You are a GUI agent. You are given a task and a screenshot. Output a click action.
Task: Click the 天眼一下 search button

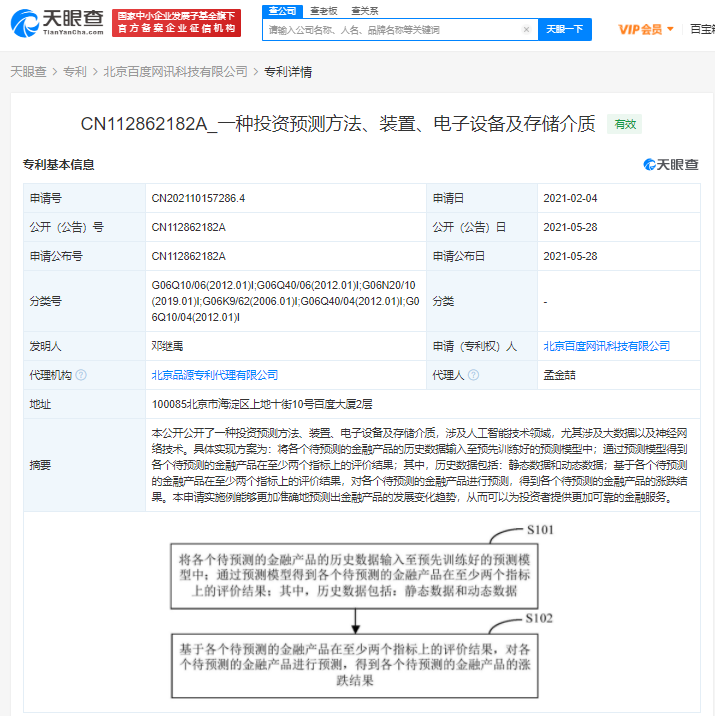click(x=565, y=30)
